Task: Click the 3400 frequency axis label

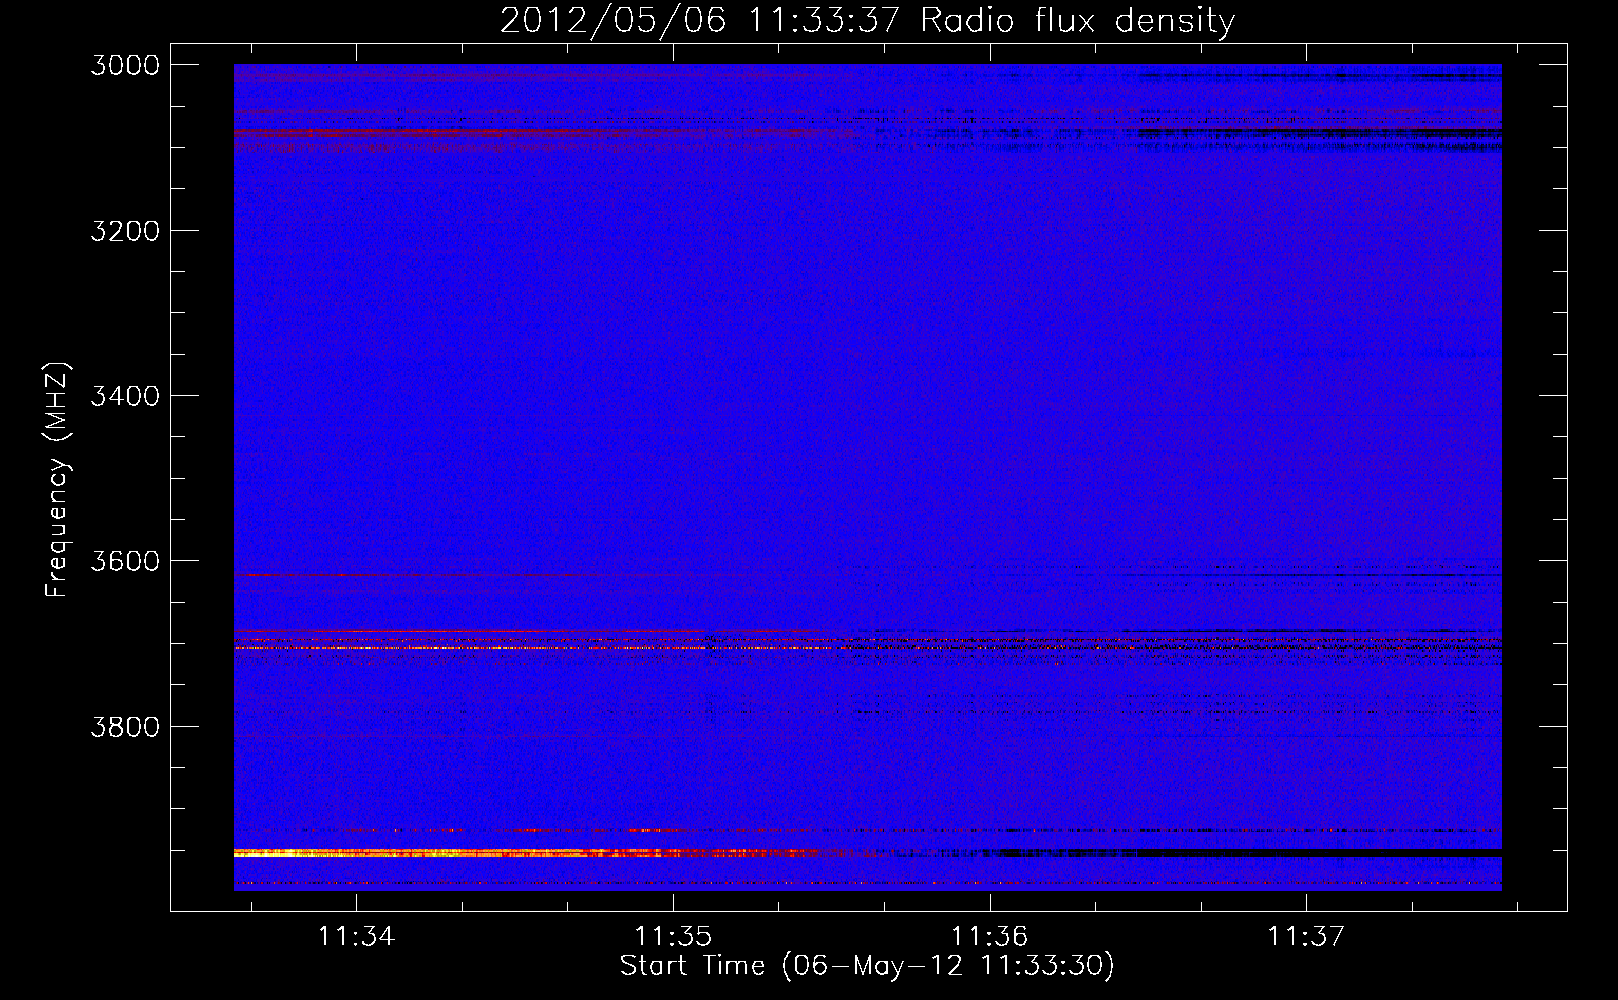Action: coord(125,396)
